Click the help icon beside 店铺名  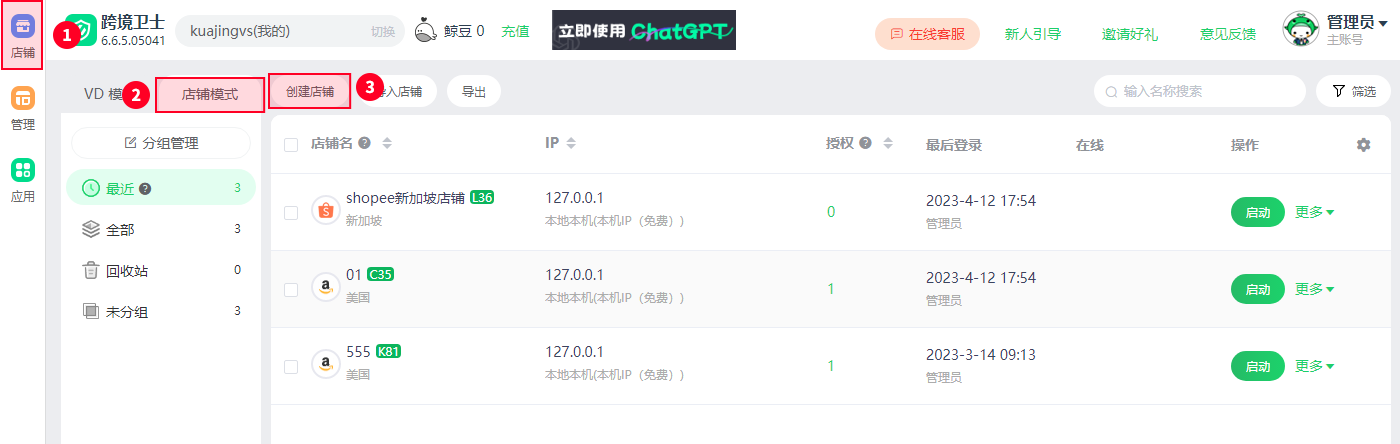click(365, 144)
